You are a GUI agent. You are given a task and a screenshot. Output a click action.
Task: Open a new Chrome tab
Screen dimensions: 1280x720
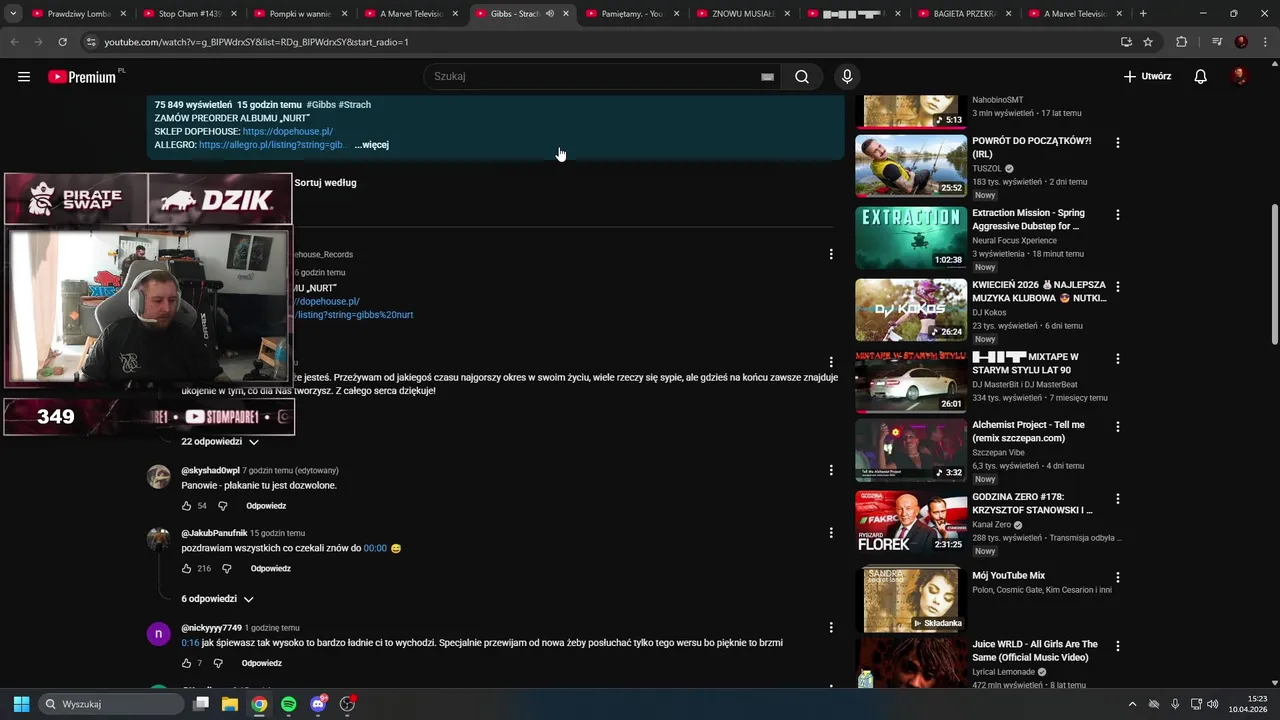coord(1143,14)
